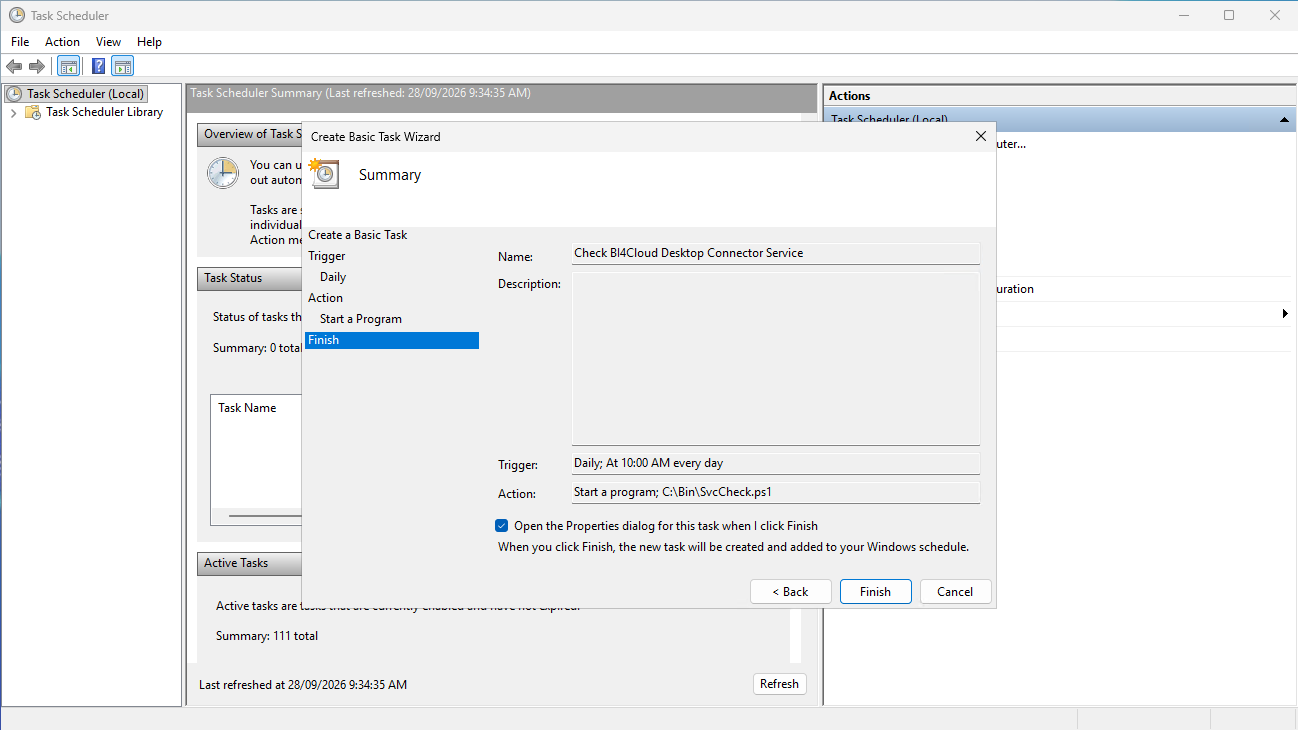Open the View menu

click(108, 42)
